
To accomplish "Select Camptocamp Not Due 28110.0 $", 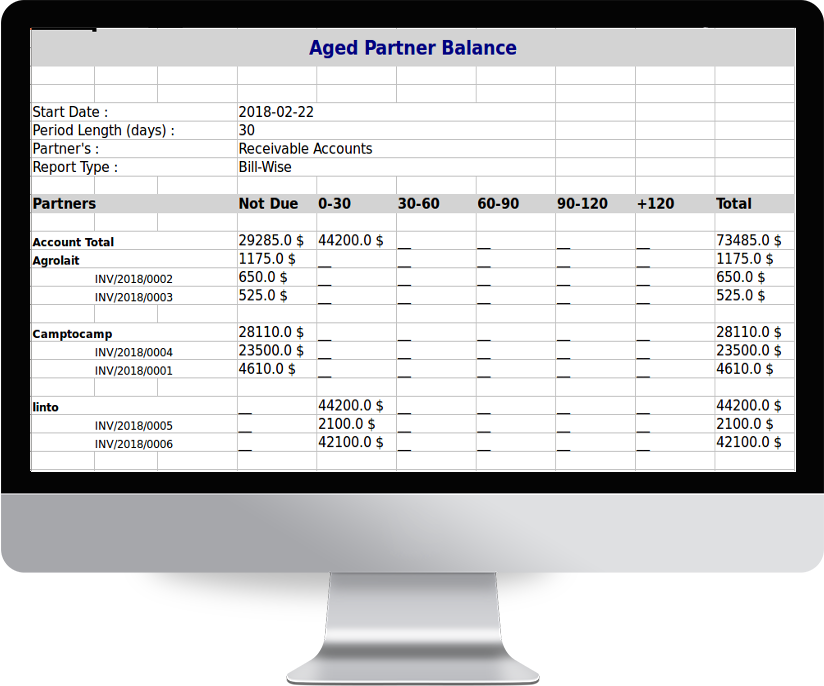I will pos(271,332).
